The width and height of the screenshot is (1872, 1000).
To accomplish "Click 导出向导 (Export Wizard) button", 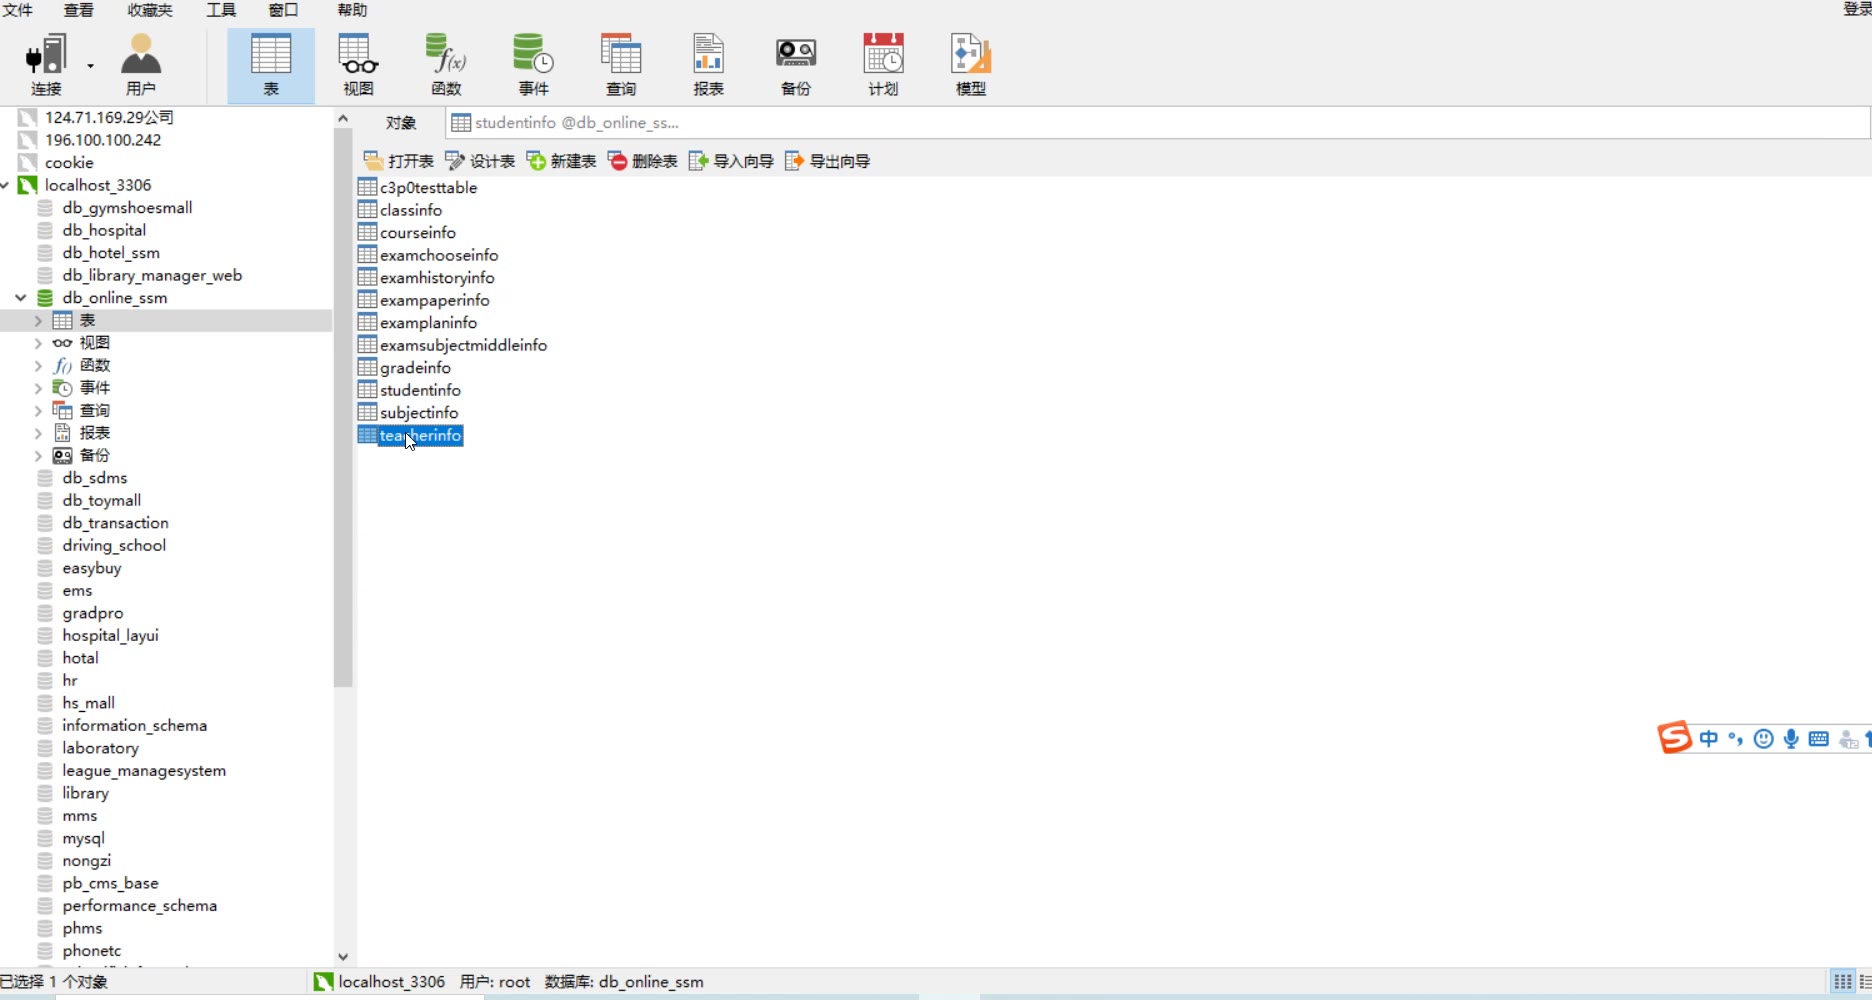I will pos(828,161).
